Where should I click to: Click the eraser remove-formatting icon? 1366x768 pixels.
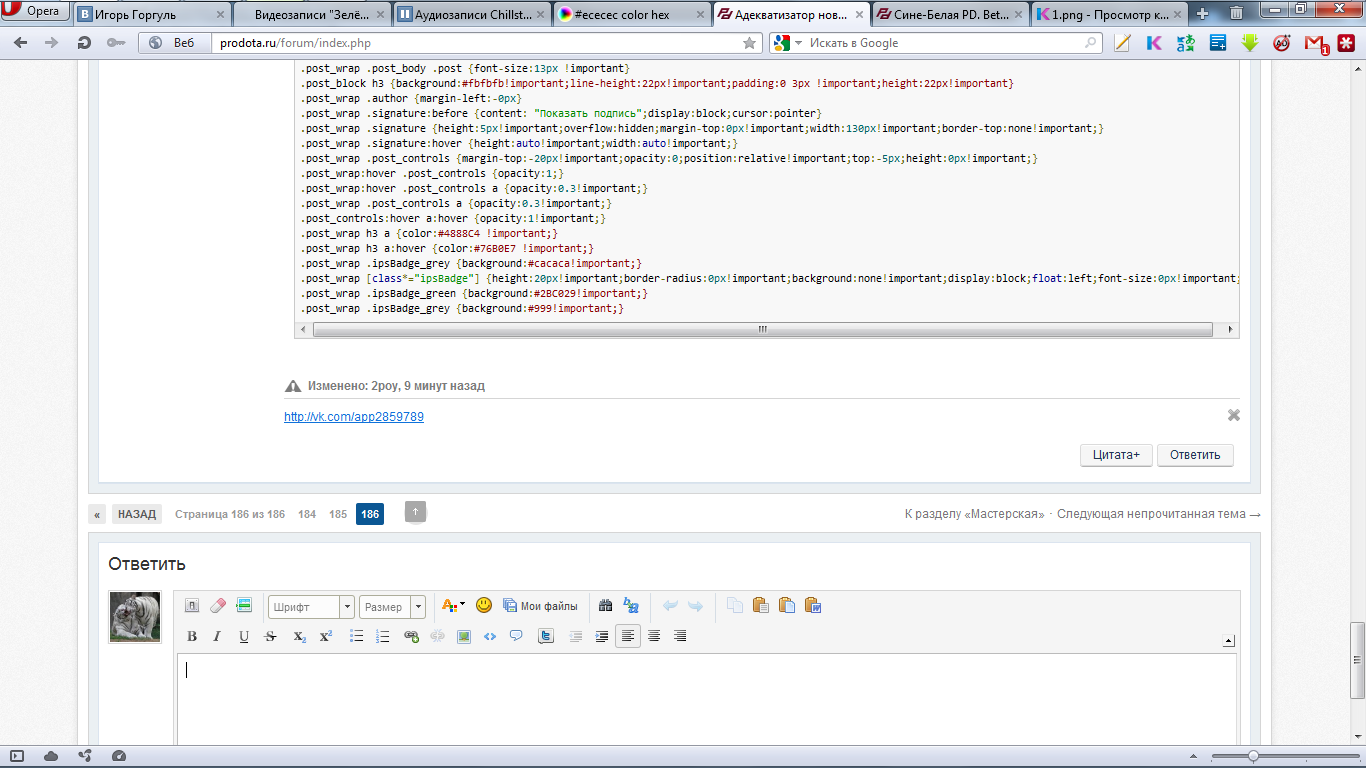[218, 605]
